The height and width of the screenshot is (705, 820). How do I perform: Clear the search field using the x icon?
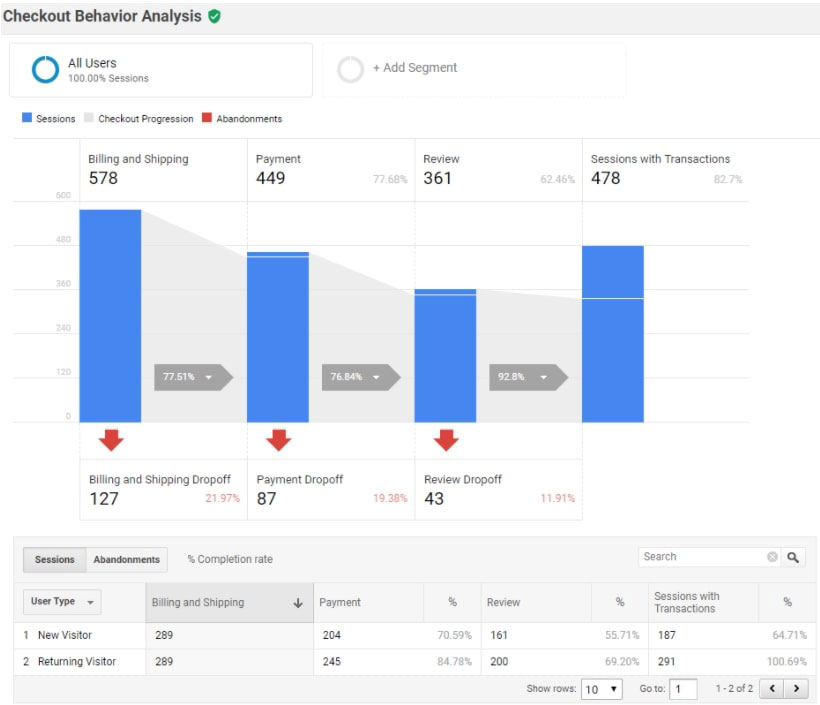[771, 556]
